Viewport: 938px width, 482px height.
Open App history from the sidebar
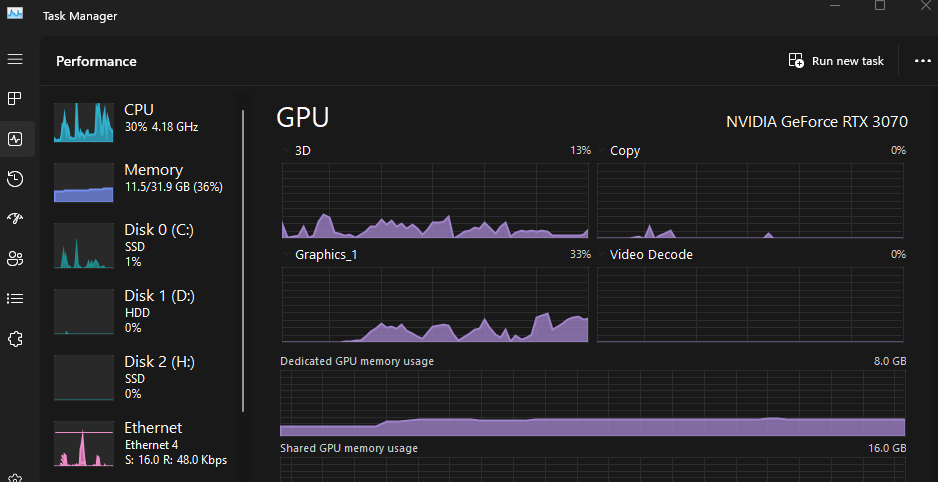(15, 179)
